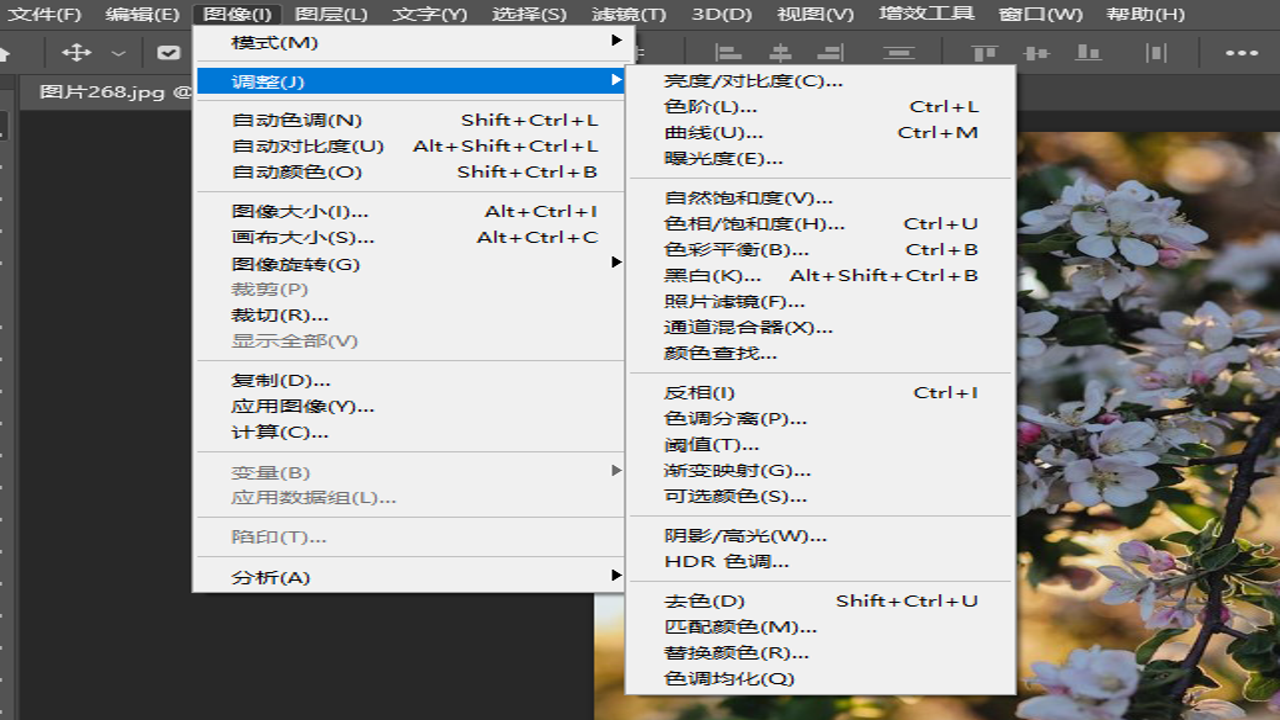Choose 反相(I) from submenu

tap(821, 393)
